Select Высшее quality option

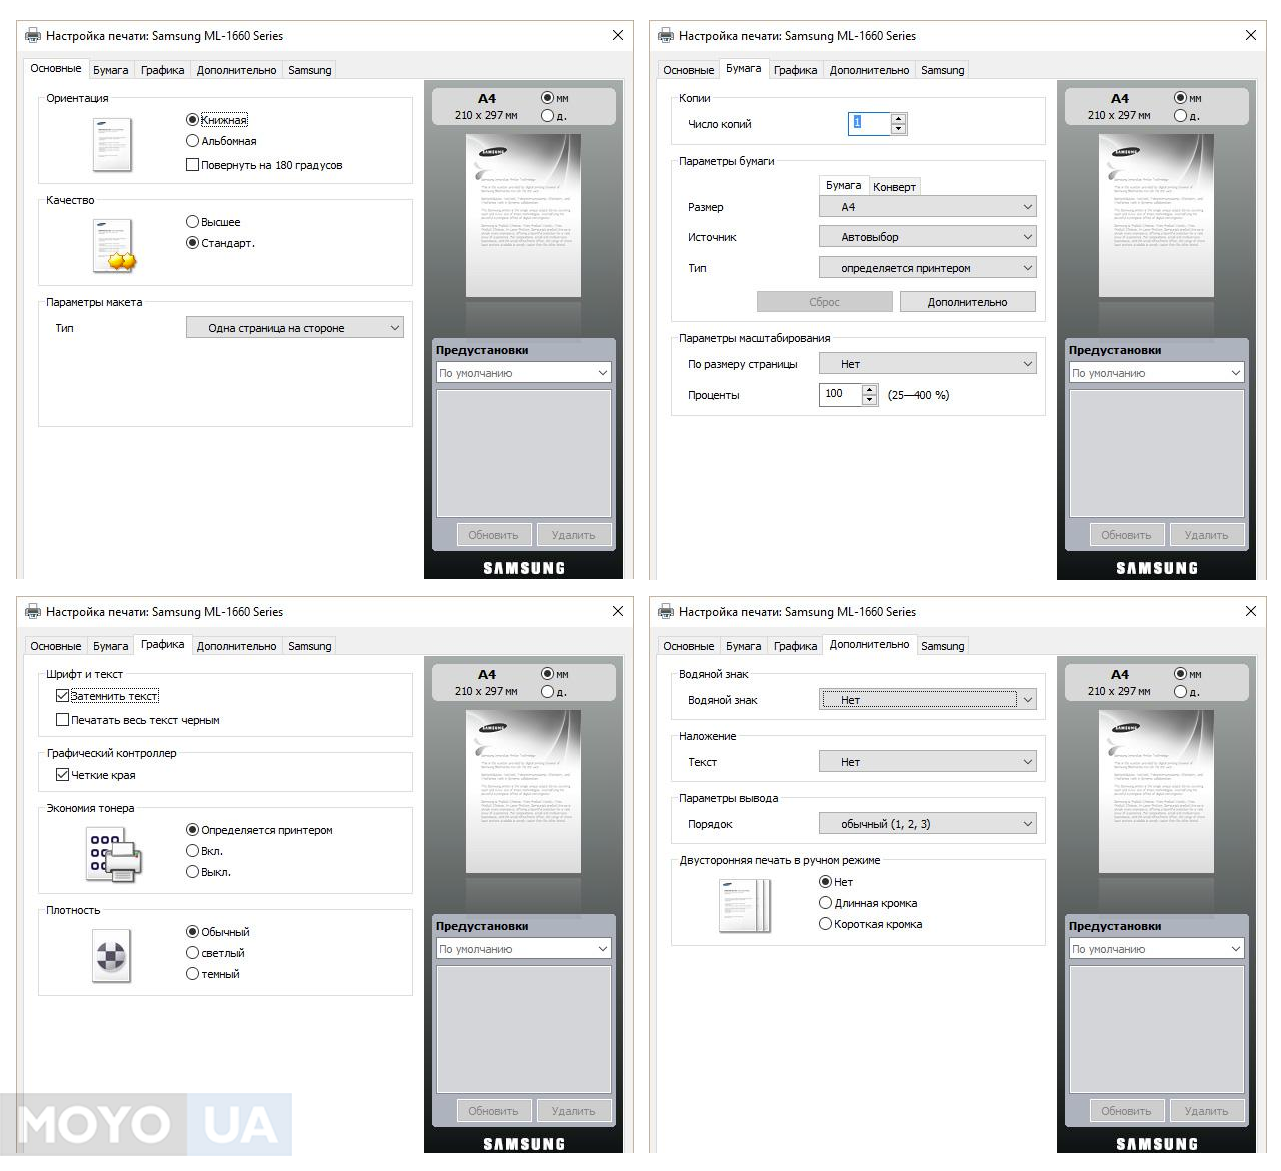tap(213, 222)
